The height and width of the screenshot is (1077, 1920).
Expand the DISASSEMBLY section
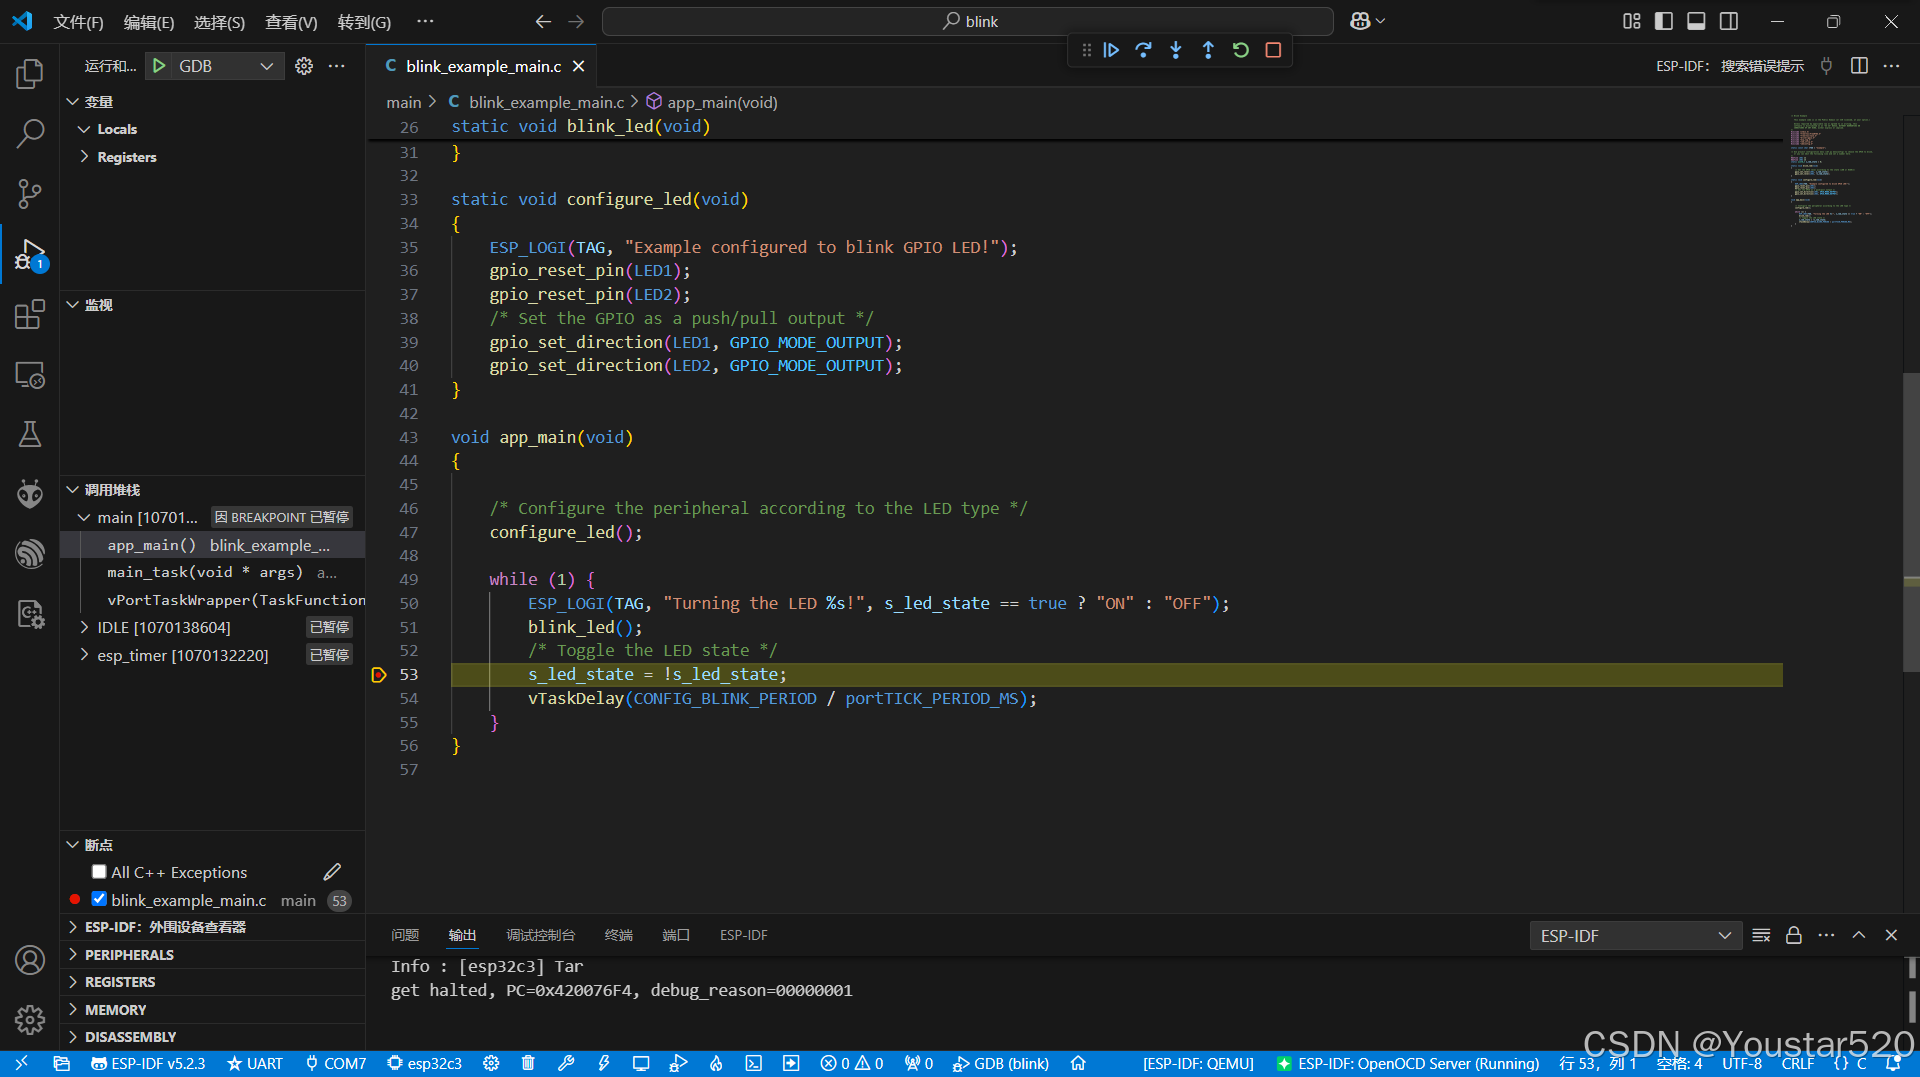point(213,1037)
